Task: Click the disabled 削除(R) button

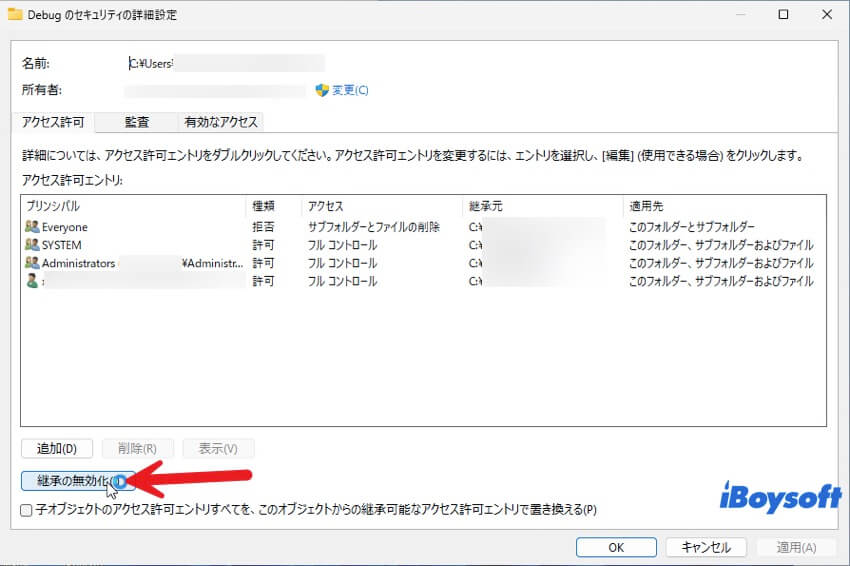Action: click(138, 449)
